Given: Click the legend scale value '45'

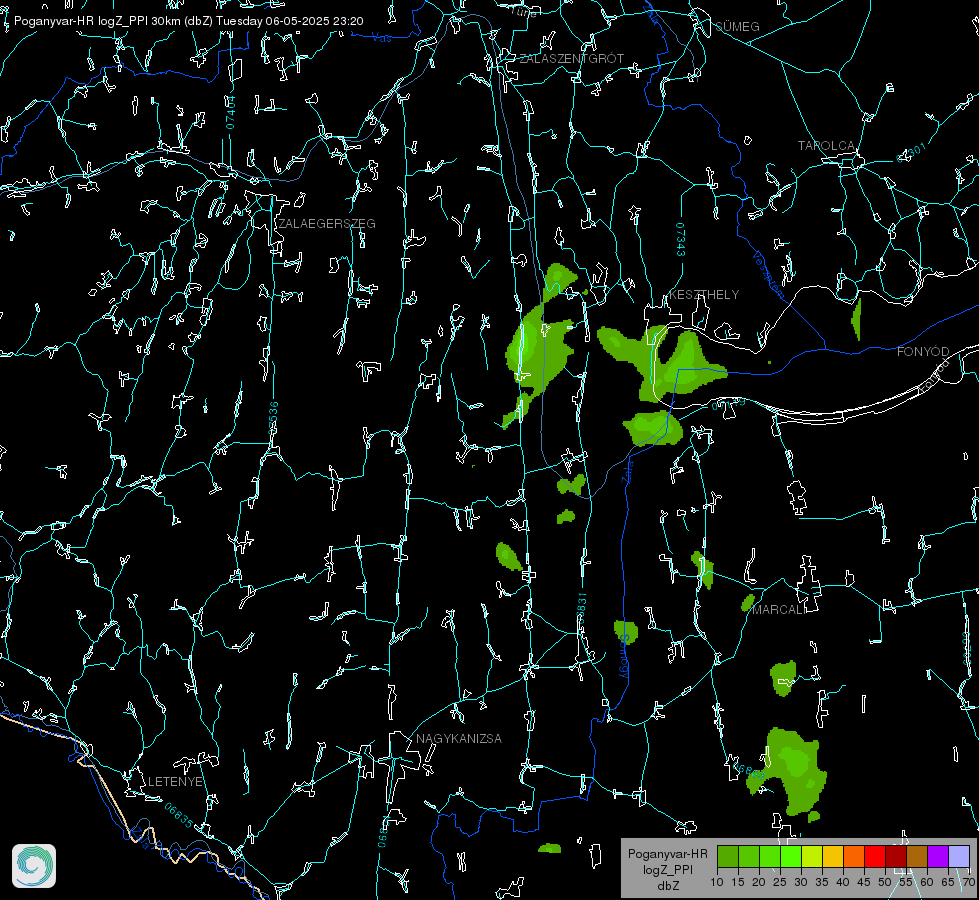Looking at the screenshot, I should pyautogui.click(x=864, y=882).
